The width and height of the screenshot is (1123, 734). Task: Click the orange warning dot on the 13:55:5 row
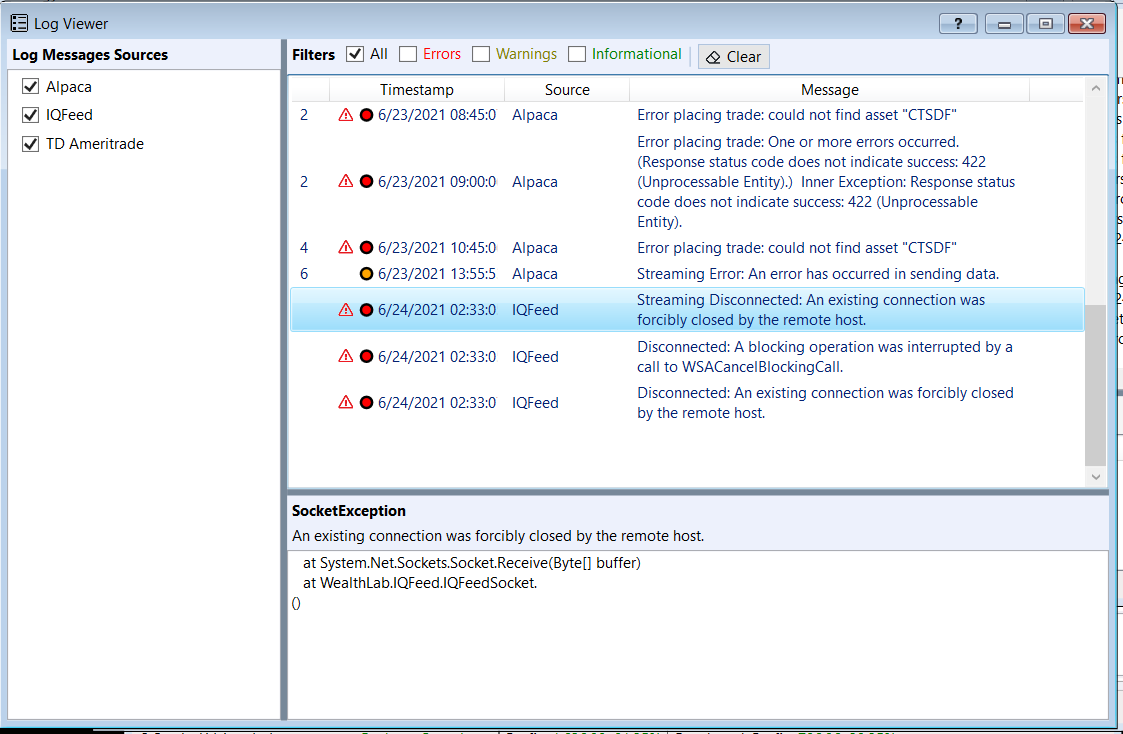(x=366, y=274)
